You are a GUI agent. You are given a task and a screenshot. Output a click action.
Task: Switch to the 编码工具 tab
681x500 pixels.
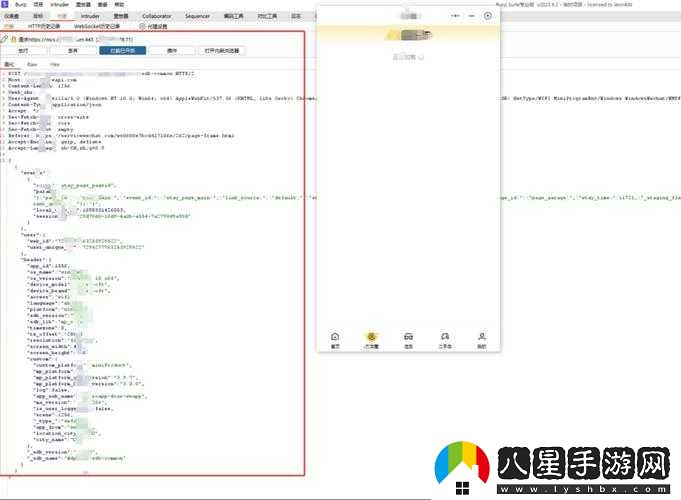pos(234,16)
